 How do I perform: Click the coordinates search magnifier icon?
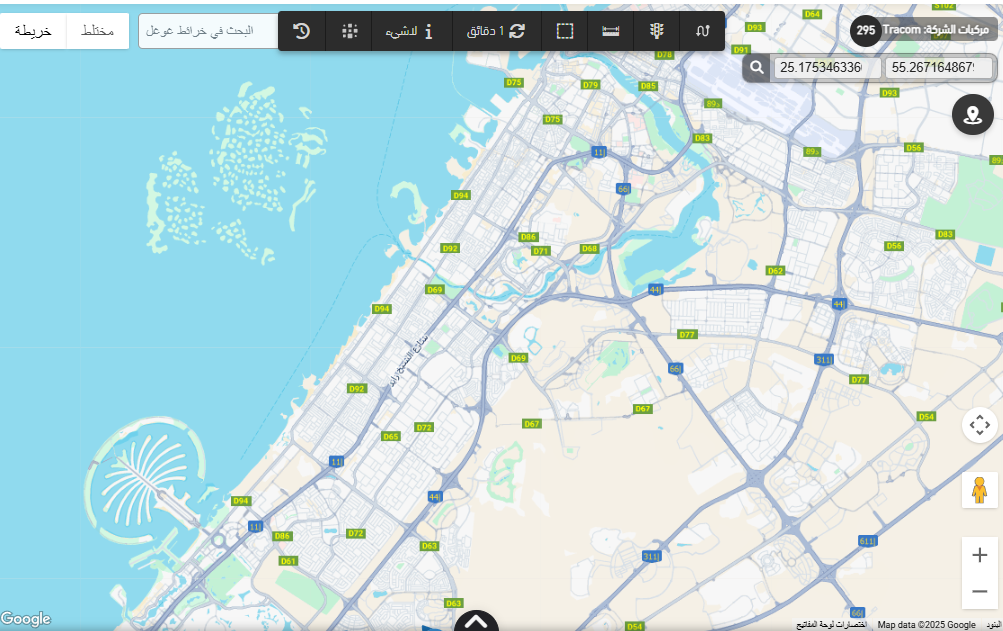758,68
